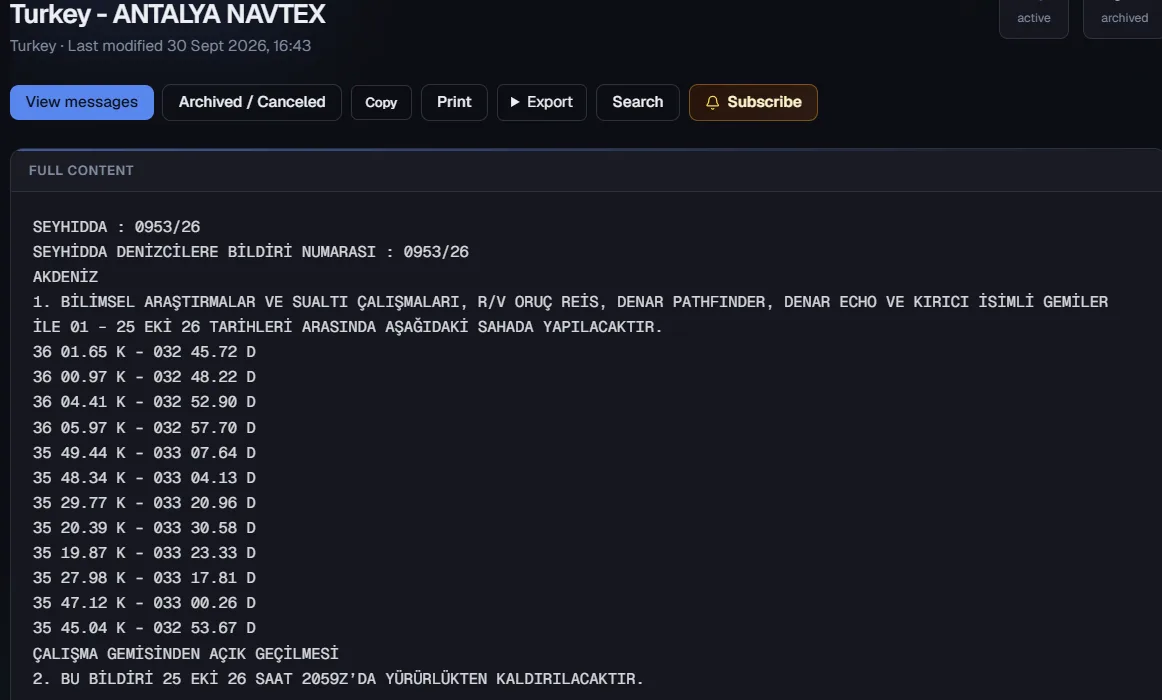
Task: Click the FULL CONTENT header label
Action: point(82,170)
